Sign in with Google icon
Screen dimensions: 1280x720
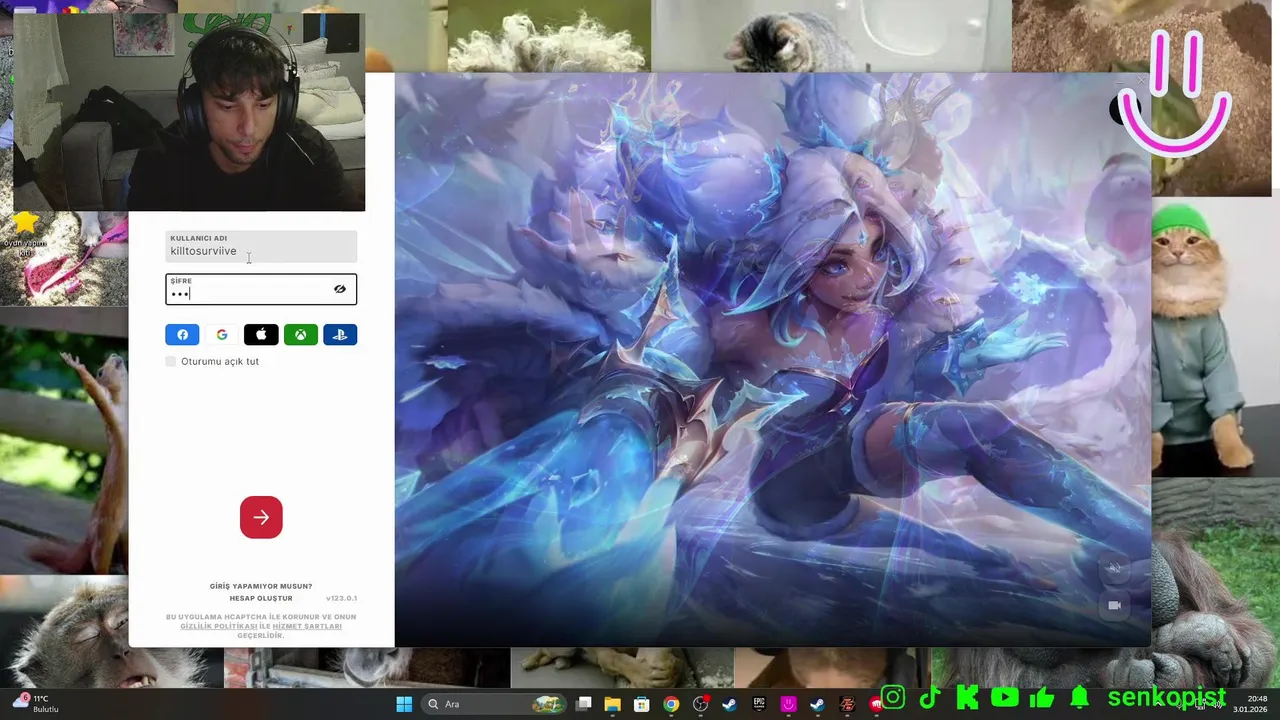click(x=222, y=335)
